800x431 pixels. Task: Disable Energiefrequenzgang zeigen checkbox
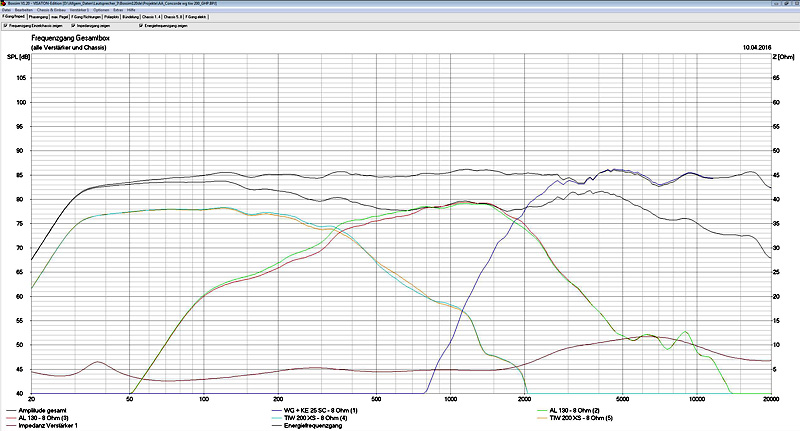pos(141,26)
